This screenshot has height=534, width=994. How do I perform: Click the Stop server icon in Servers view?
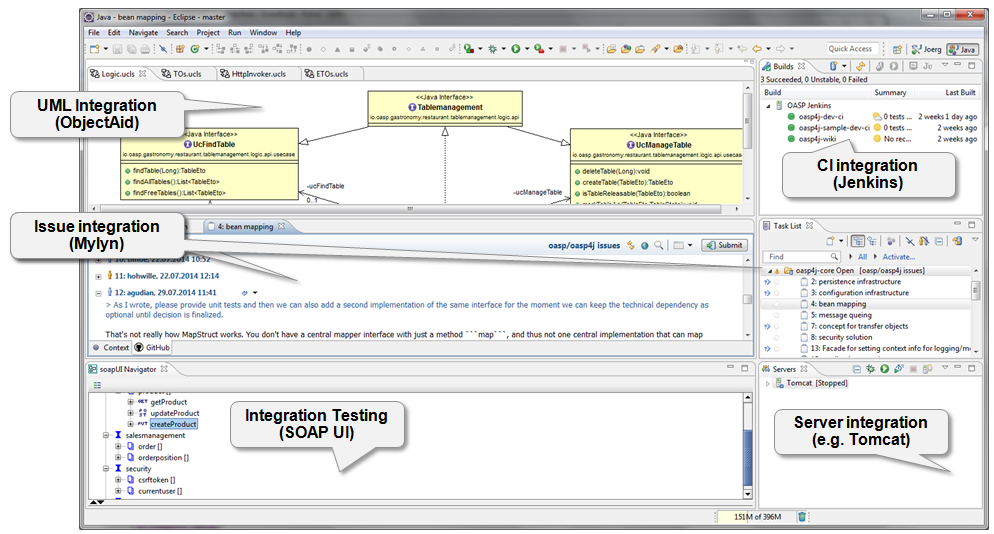tap(913, 368)
